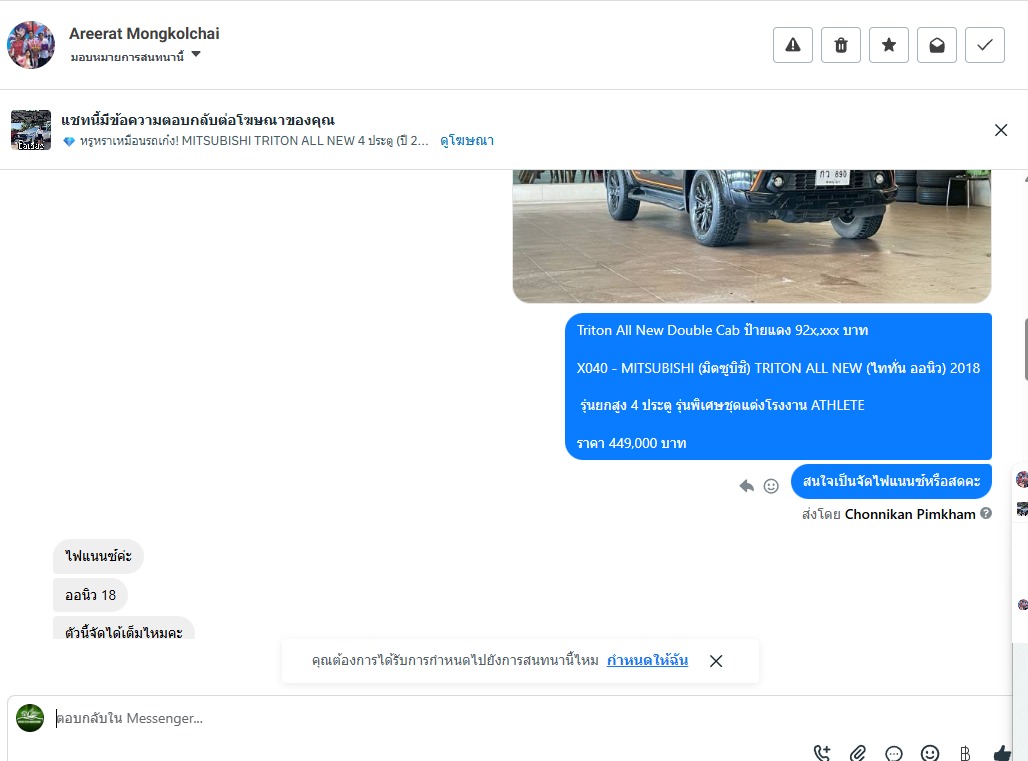Send a thumbs-up like
Viewport: 1028px width, 761px height.
pyautogui.click(x=1001, y=753)
